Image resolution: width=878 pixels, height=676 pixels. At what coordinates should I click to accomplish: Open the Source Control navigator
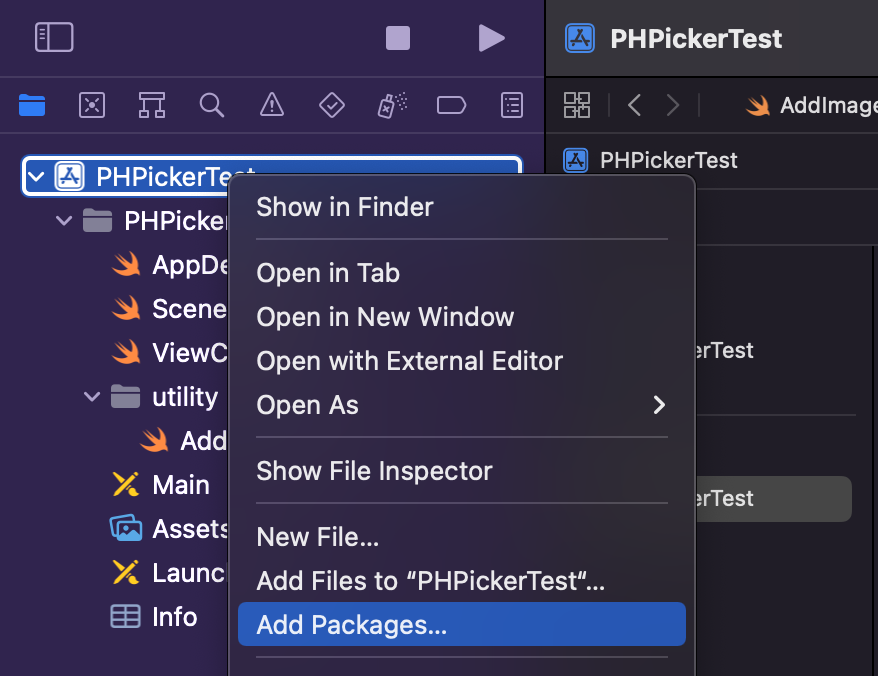pos(92,105)
